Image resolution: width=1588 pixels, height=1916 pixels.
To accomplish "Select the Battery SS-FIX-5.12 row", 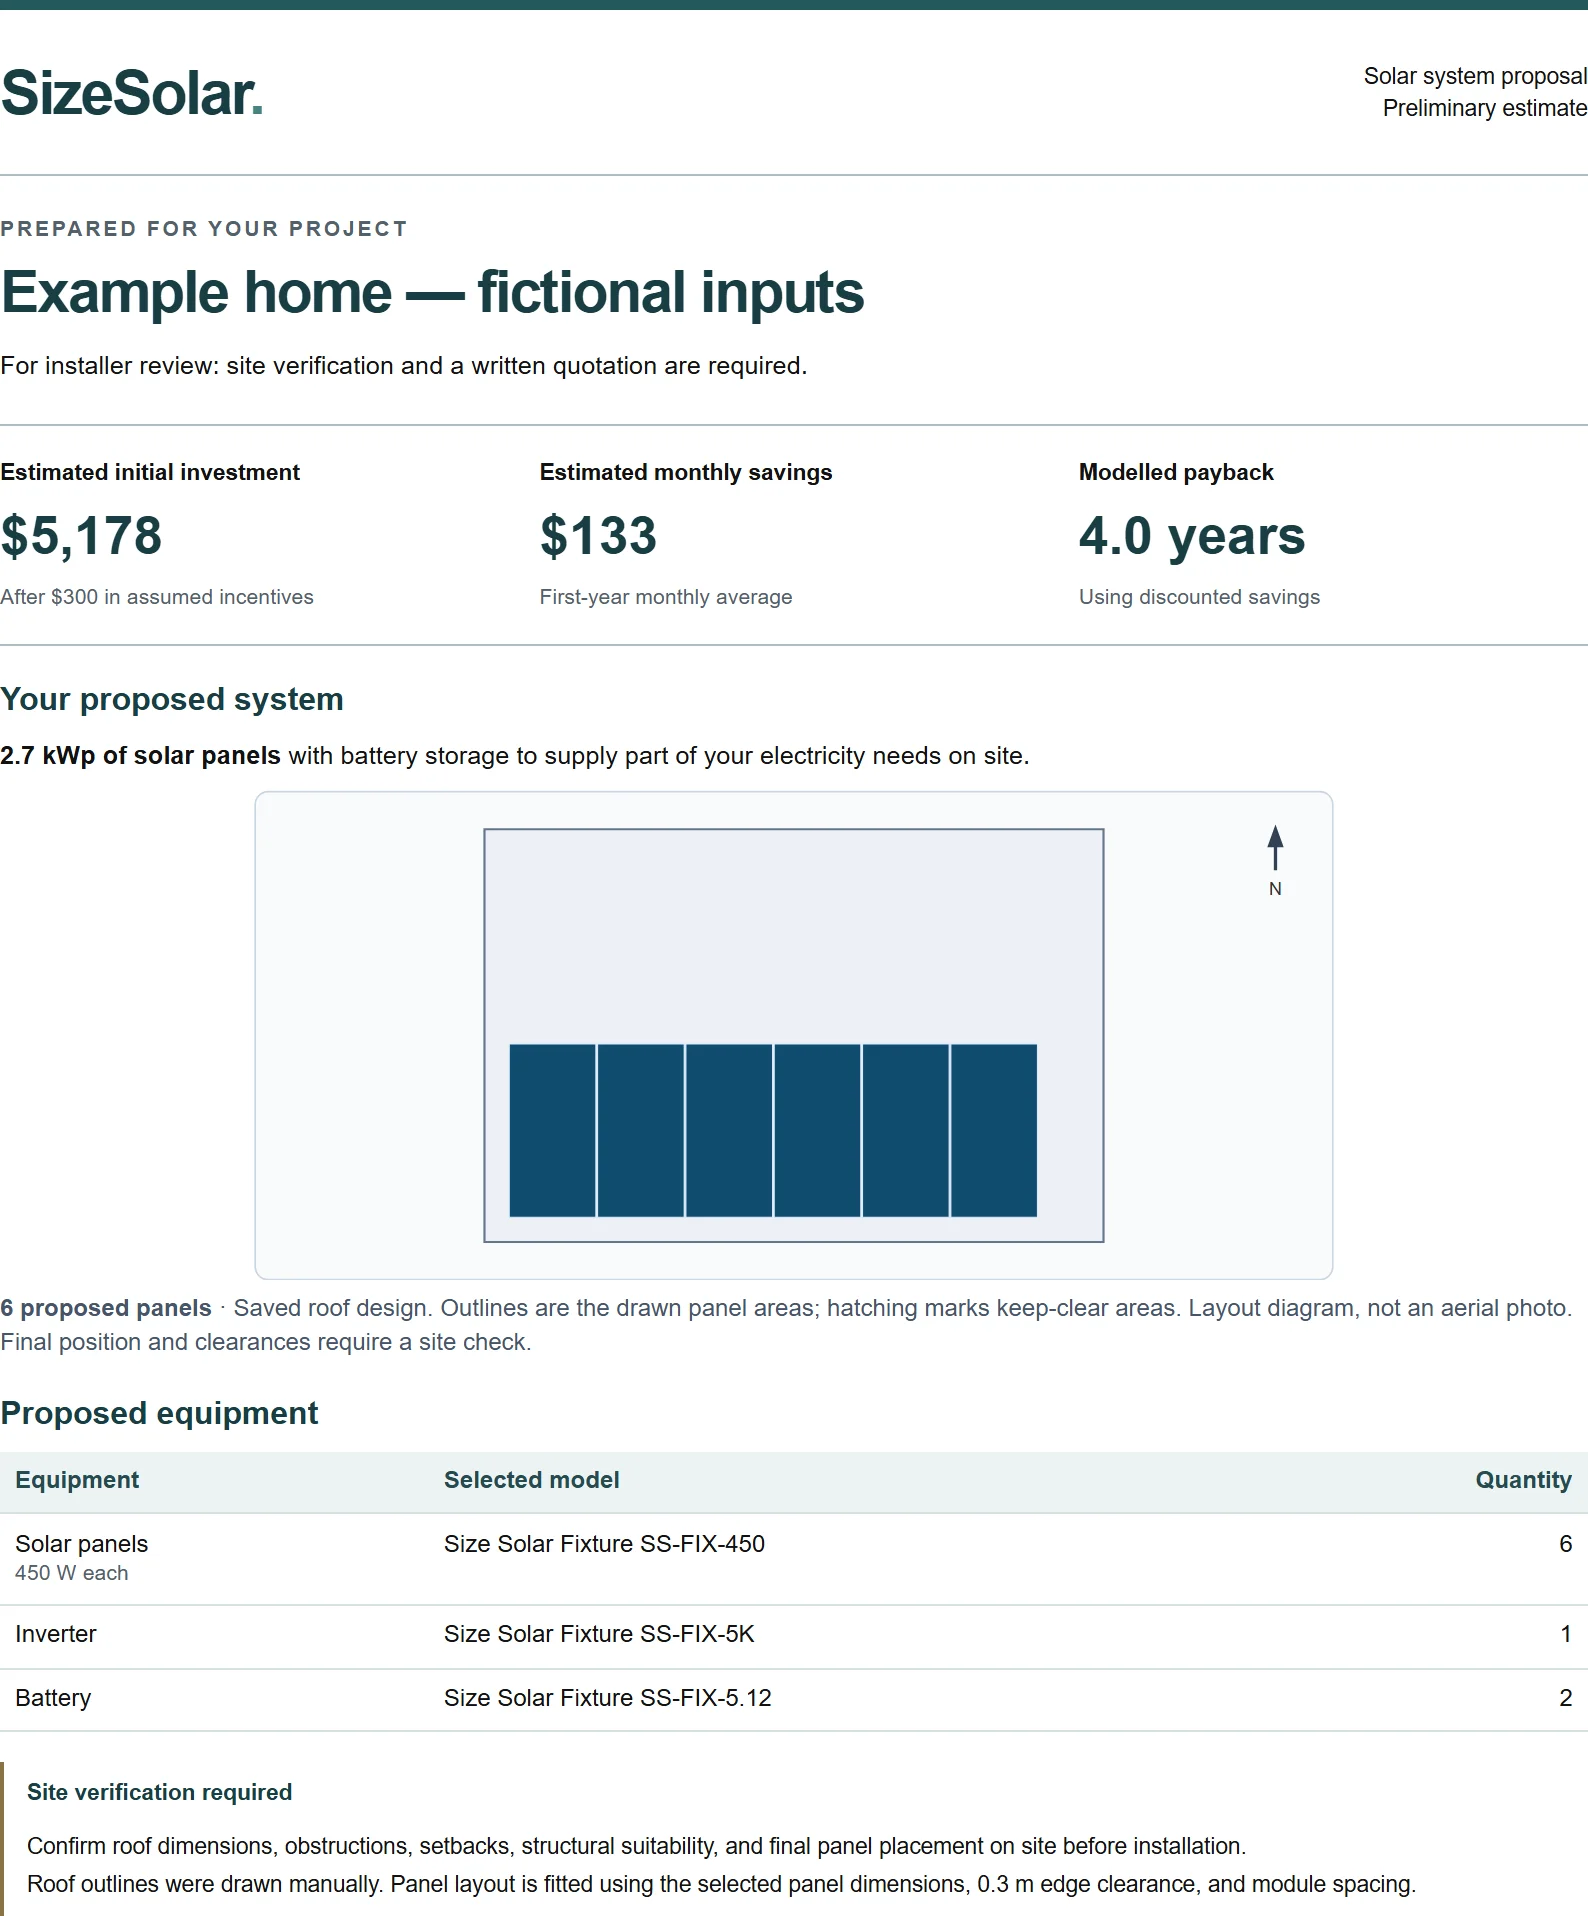I will [x=794, y=1700].
